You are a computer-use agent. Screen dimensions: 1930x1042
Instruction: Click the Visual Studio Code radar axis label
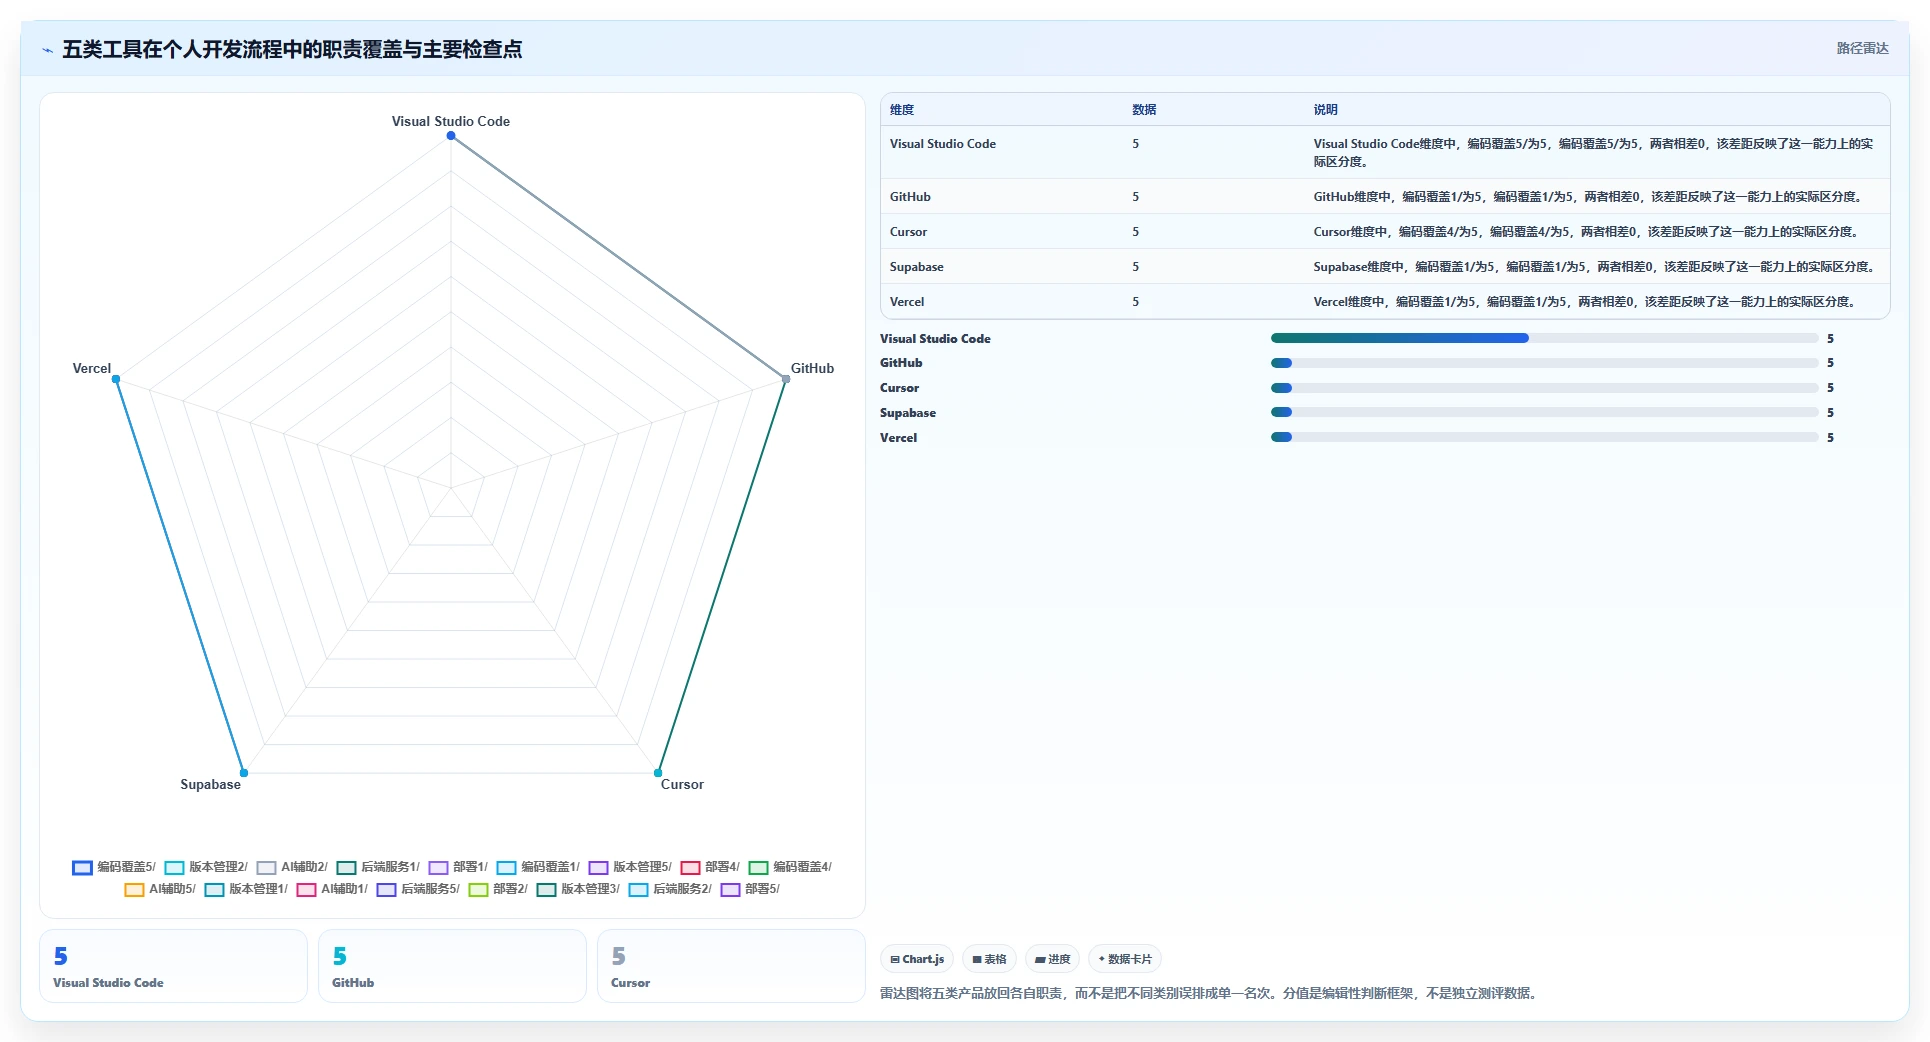pyautogui.click(x=451, y=121)
